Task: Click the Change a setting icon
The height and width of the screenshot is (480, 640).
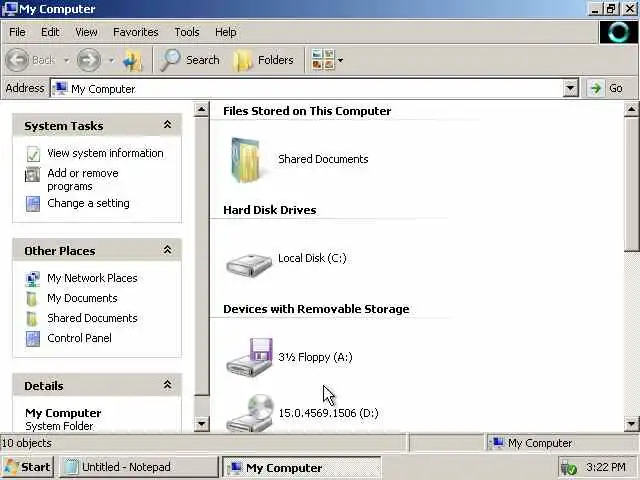Action: coord(33,204)
